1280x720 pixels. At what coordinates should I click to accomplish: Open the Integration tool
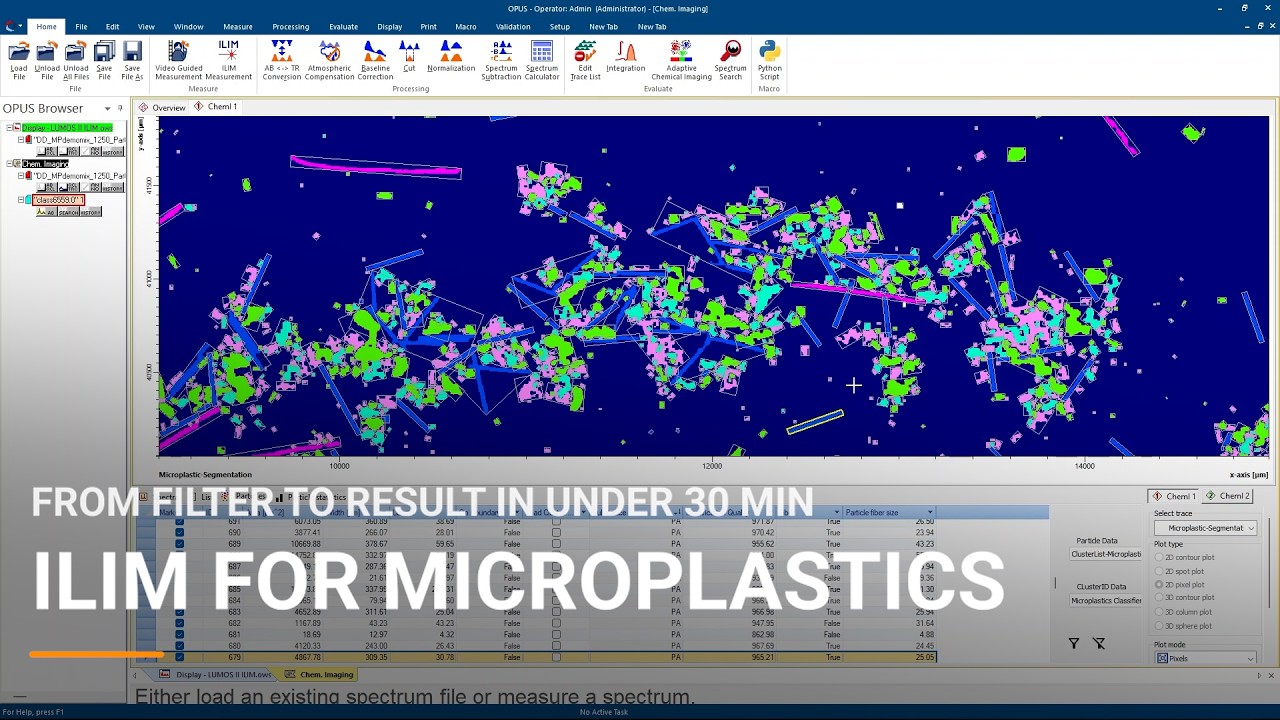tap(625, 57)
